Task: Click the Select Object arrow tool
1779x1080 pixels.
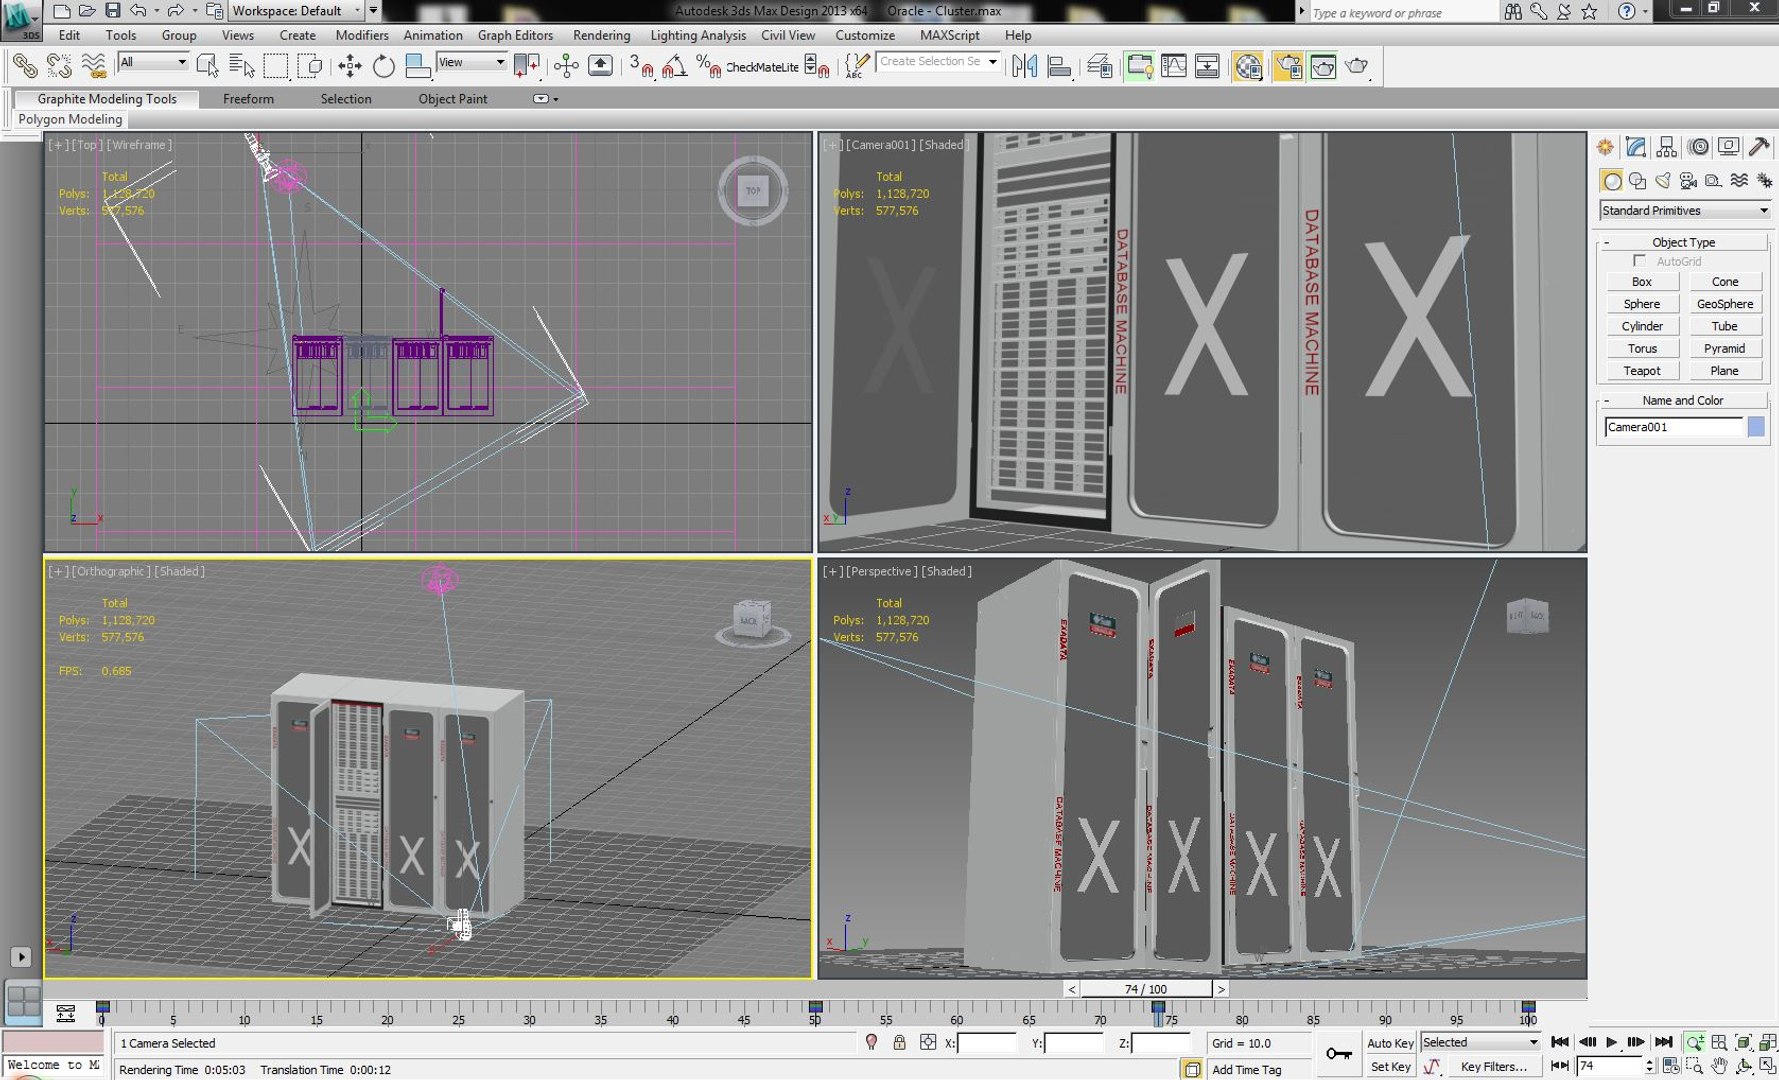Action: coord(207,67)
